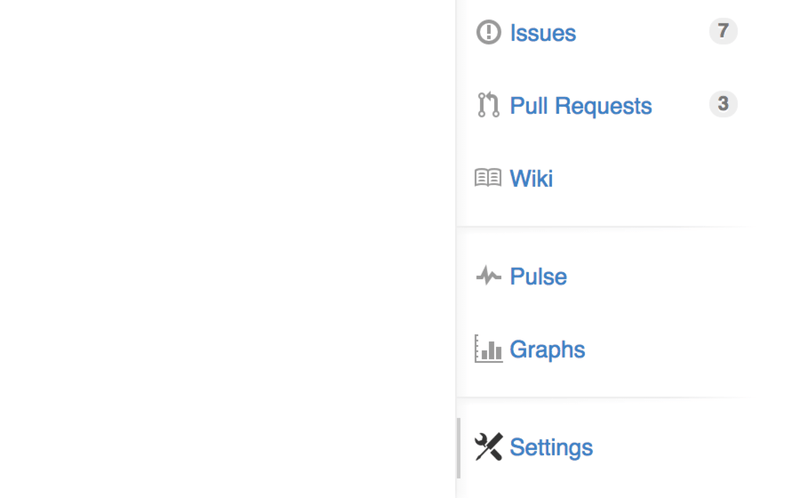The image size is (800, 498).
Task: Go to the Pull Requests link
Action: (581, 106)
